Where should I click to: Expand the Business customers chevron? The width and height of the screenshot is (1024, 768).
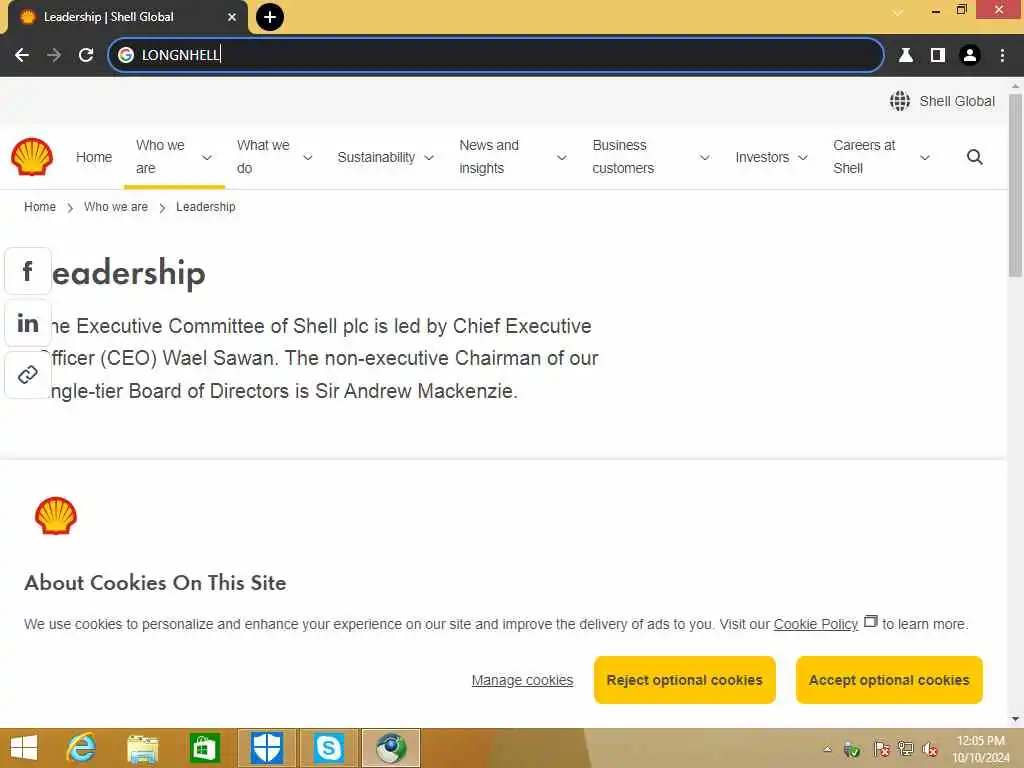coord(704,157)
